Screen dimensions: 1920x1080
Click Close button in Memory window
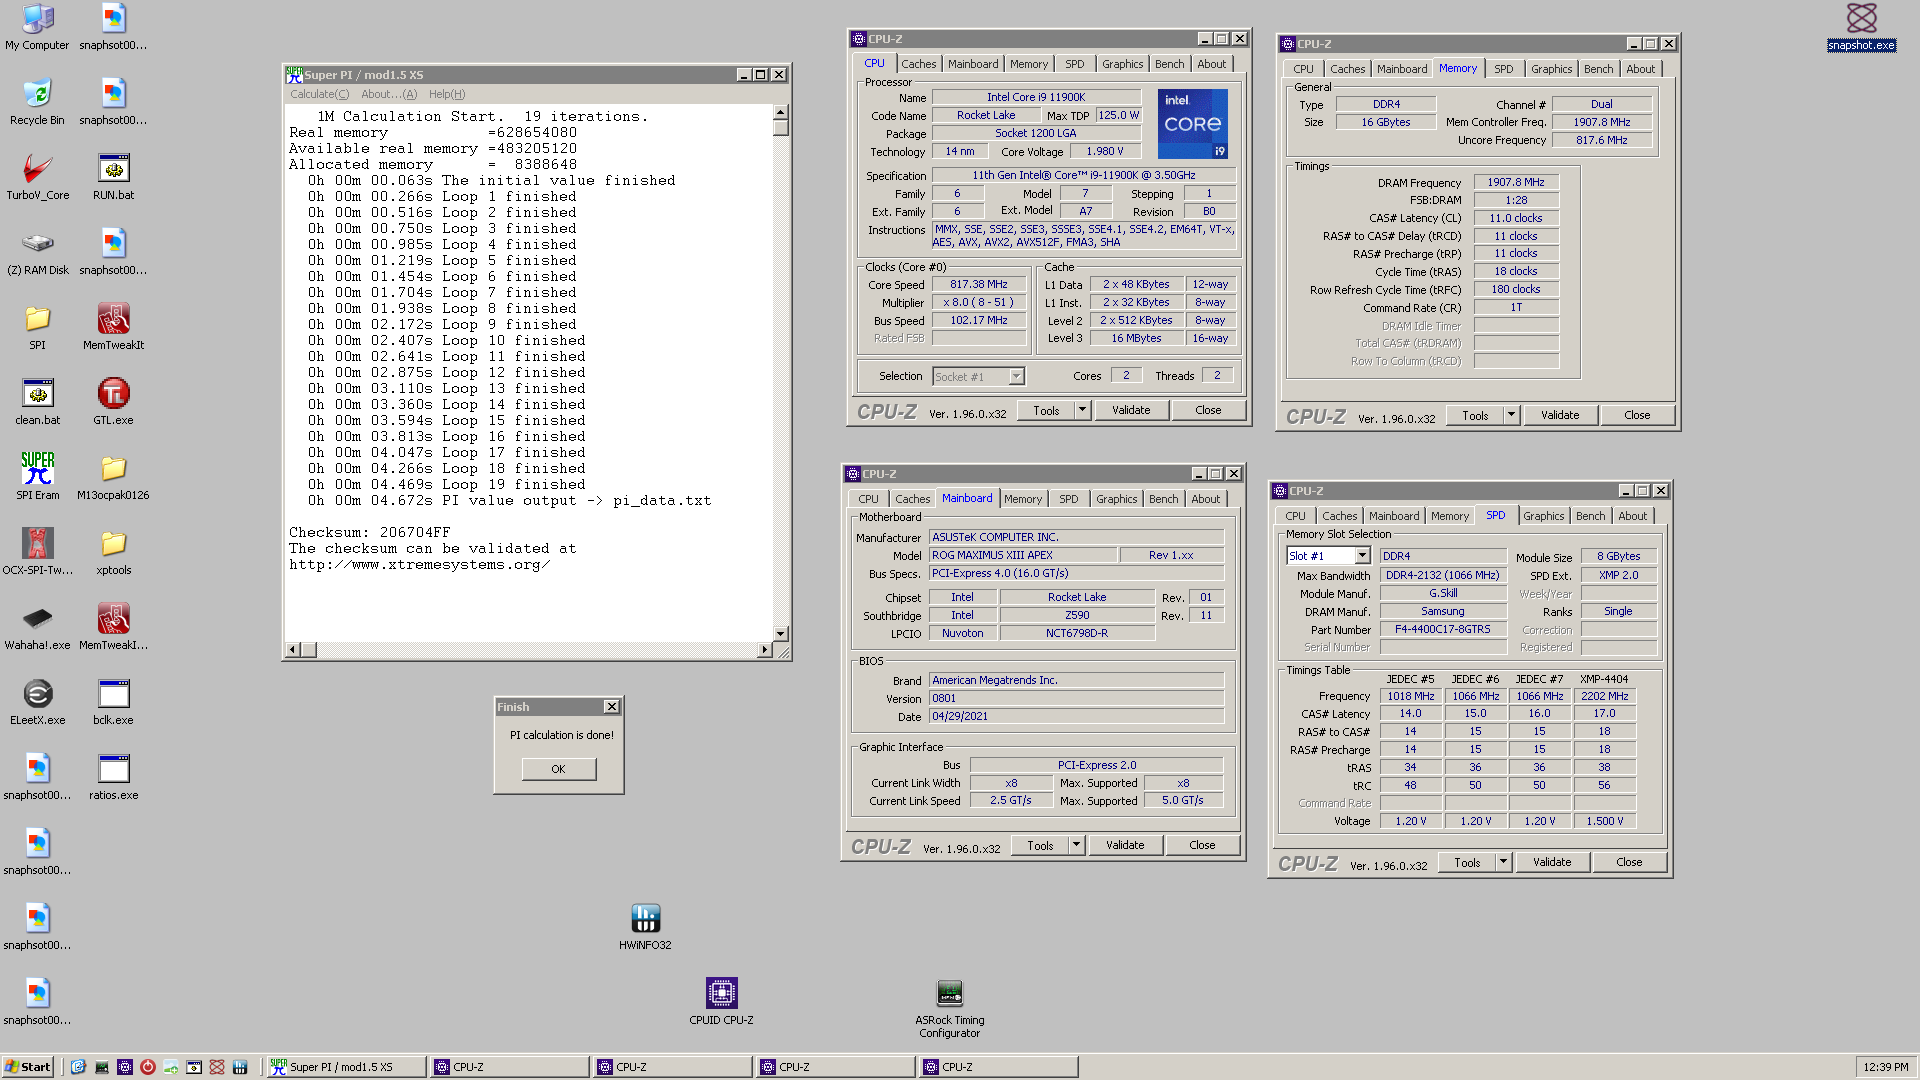[x=1637, y=415]
